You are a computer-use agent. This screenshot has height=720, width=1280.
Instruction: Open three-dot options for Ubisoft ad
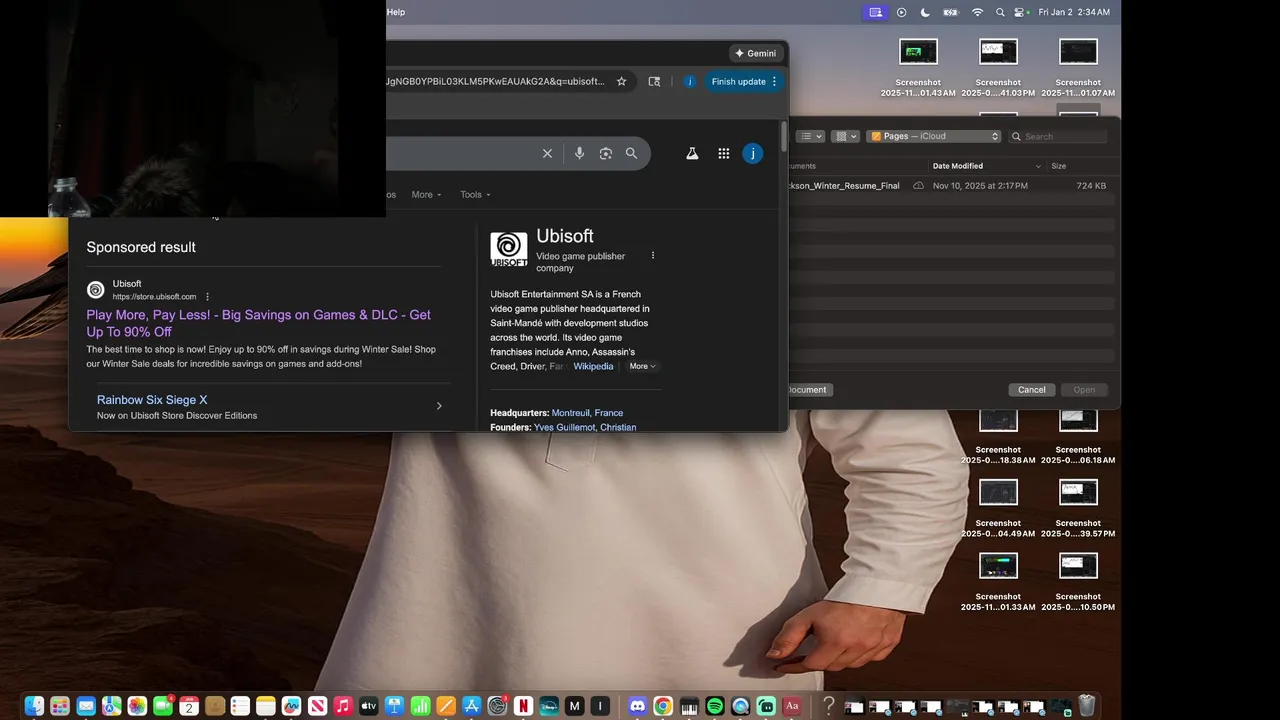click(x=208, y=297)
